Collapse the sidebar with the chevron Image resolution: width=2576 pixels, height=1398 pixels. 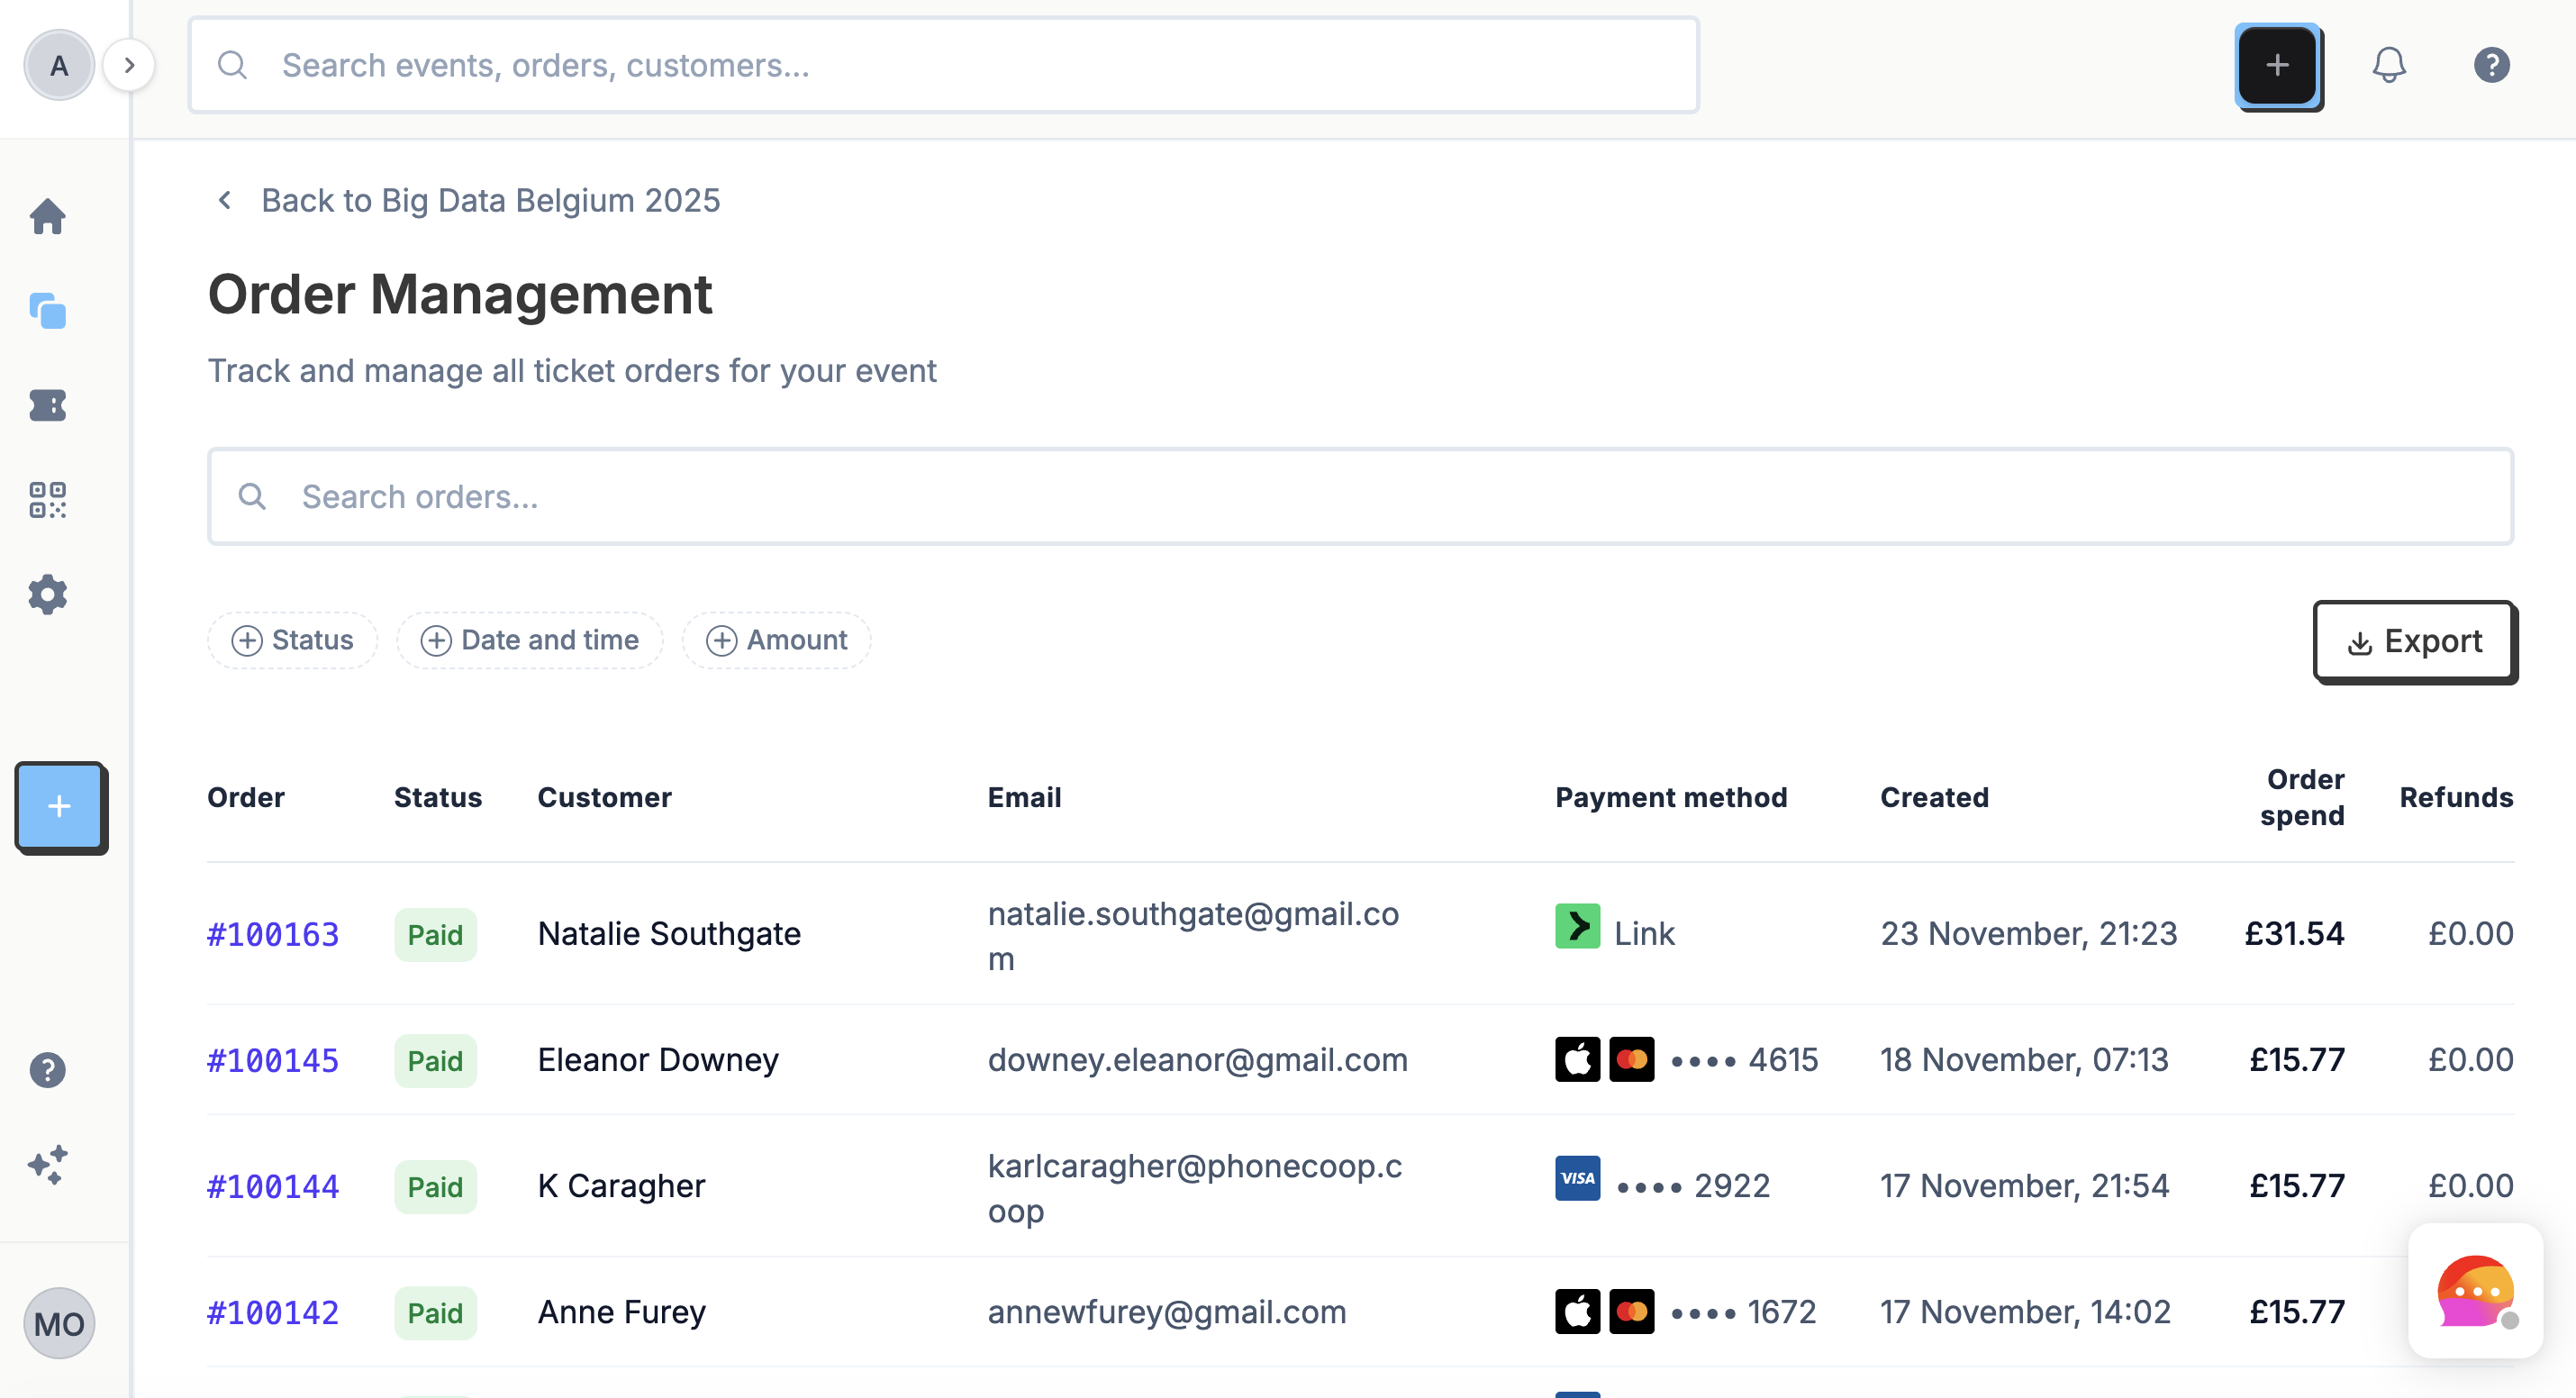point(130,64)
